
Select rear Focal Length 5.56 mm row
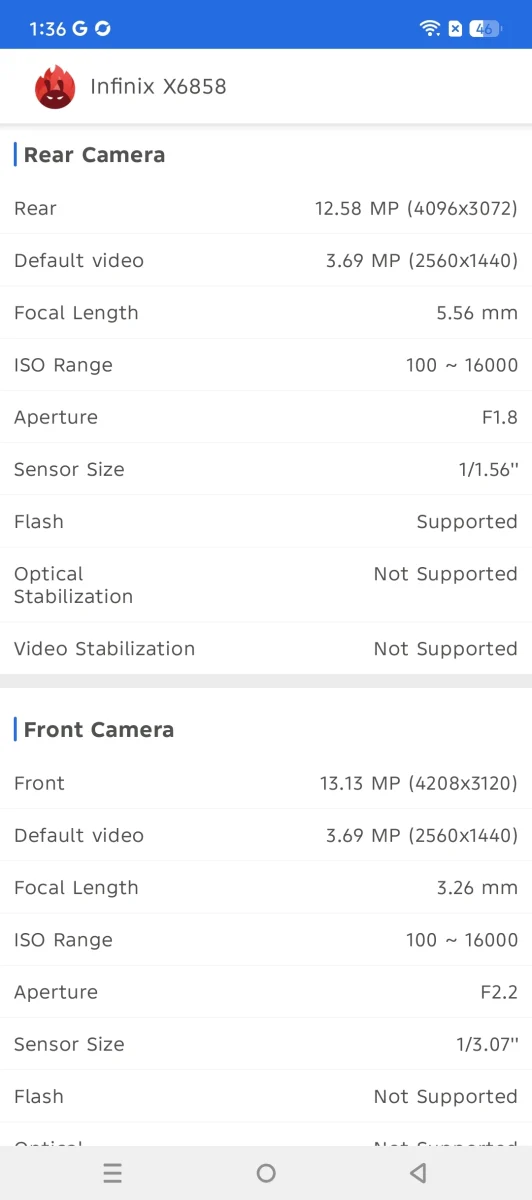click(266, 313)
